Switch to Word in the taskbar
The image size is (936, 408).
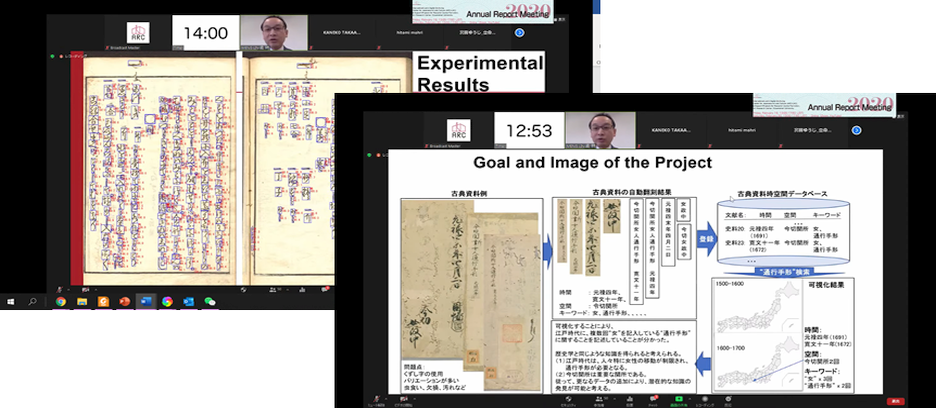pyautogui.click(x=146, y=302)
